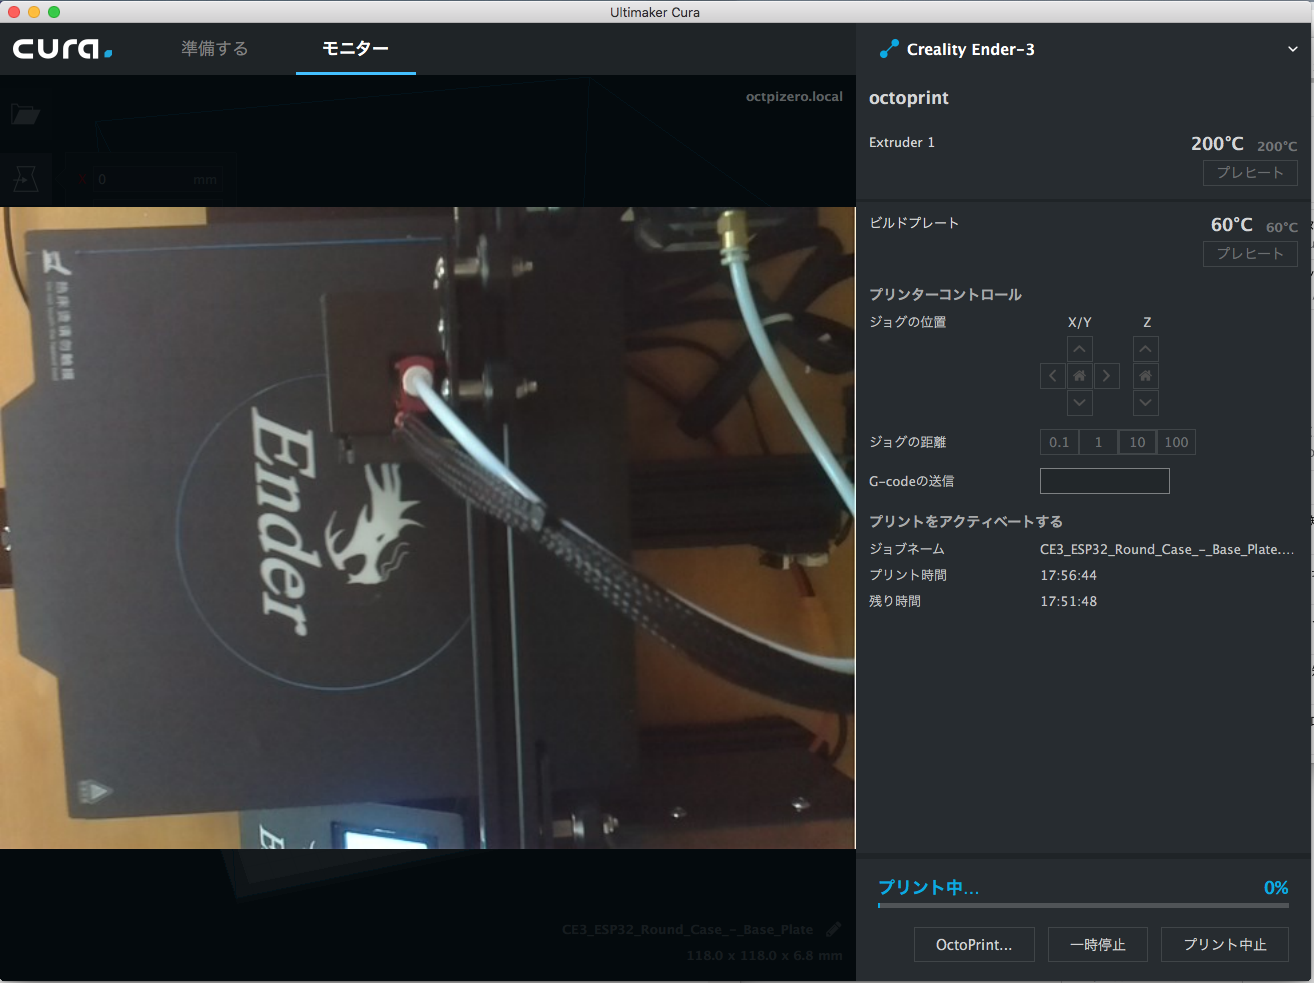Image resolution: width=1314 pixels, height=983 pixels.
Task: Select the モニター tab
Action: [355, 47]
